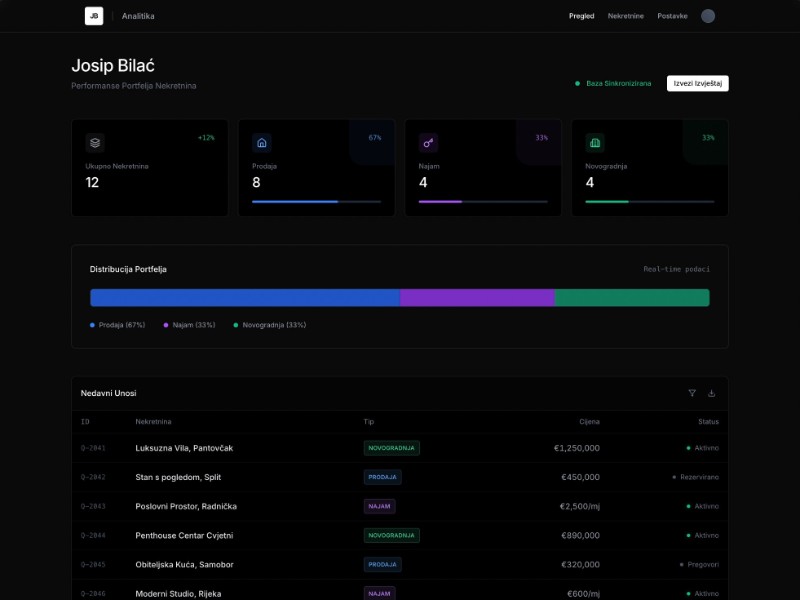The image size is (800, 600).
Task: Click the blue Prodaja segment of distribution bar
Action: pyautogui.click(x=245, y=297)
